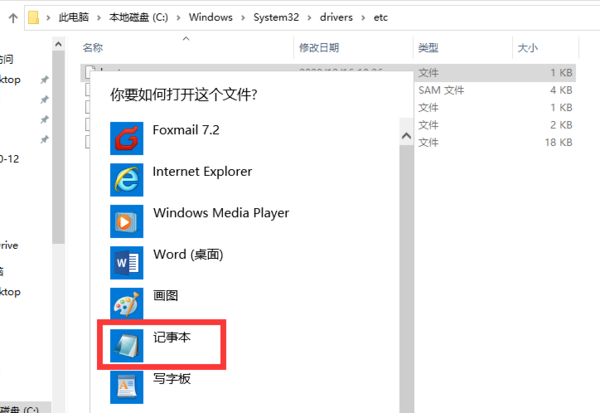Image resolution: width=600 pixels, height=413 pixels.
Task: Choose the 记事本 label to open the file
Action: coord(172,337)
